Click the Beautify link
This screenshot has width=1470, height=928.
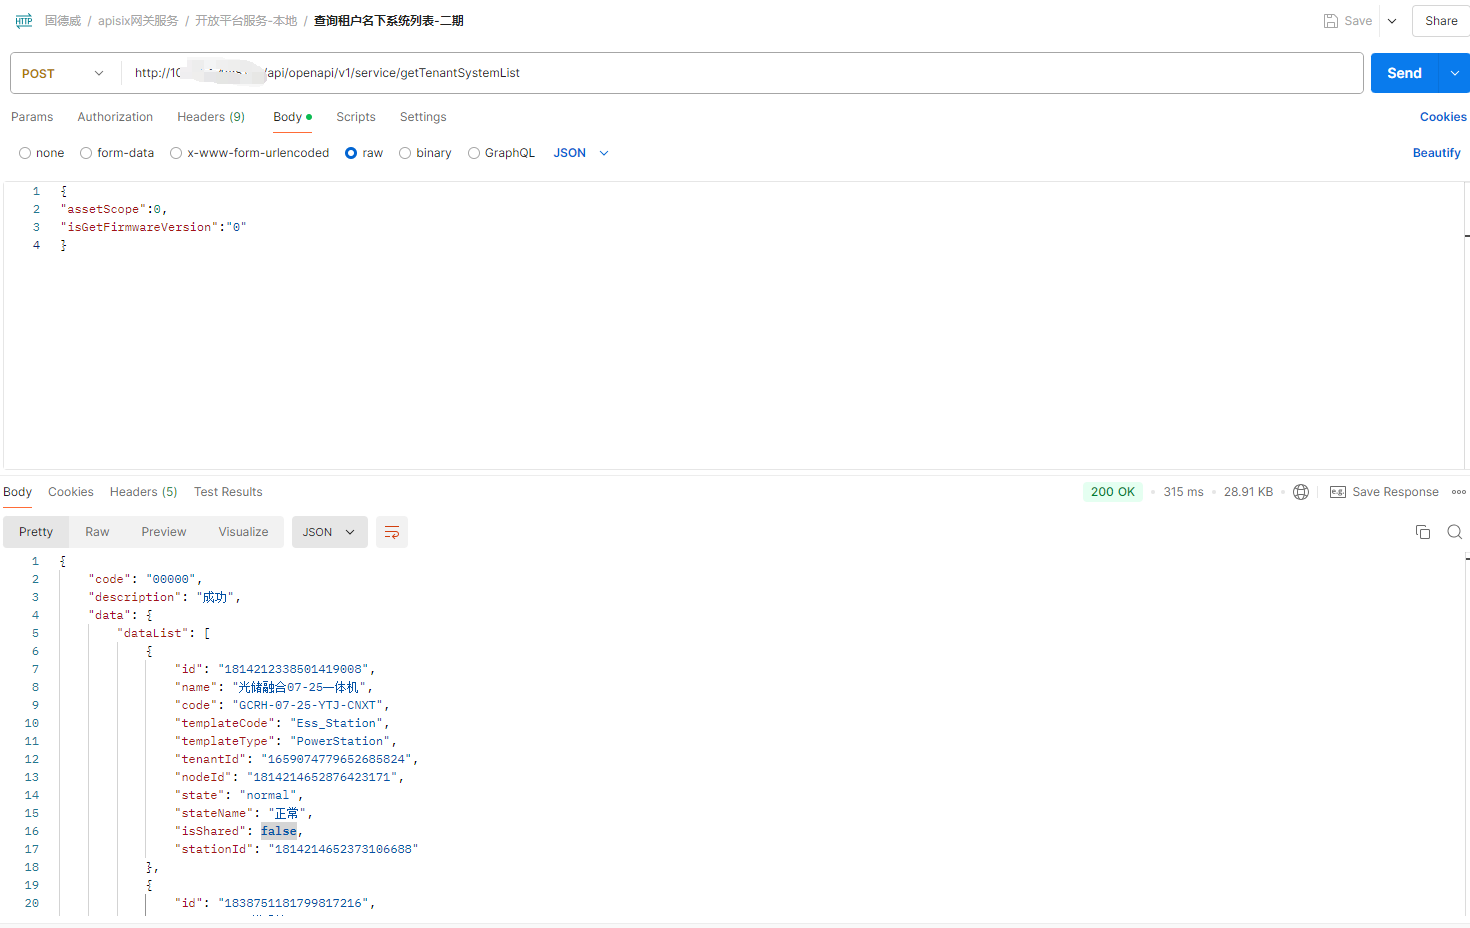point(1436,153)
